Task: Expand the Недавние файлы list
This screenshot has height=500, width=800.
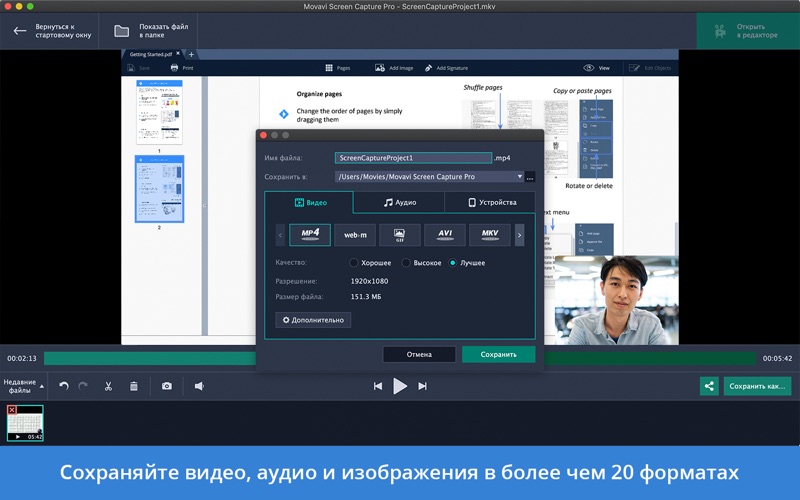Action: coord(23,386)
